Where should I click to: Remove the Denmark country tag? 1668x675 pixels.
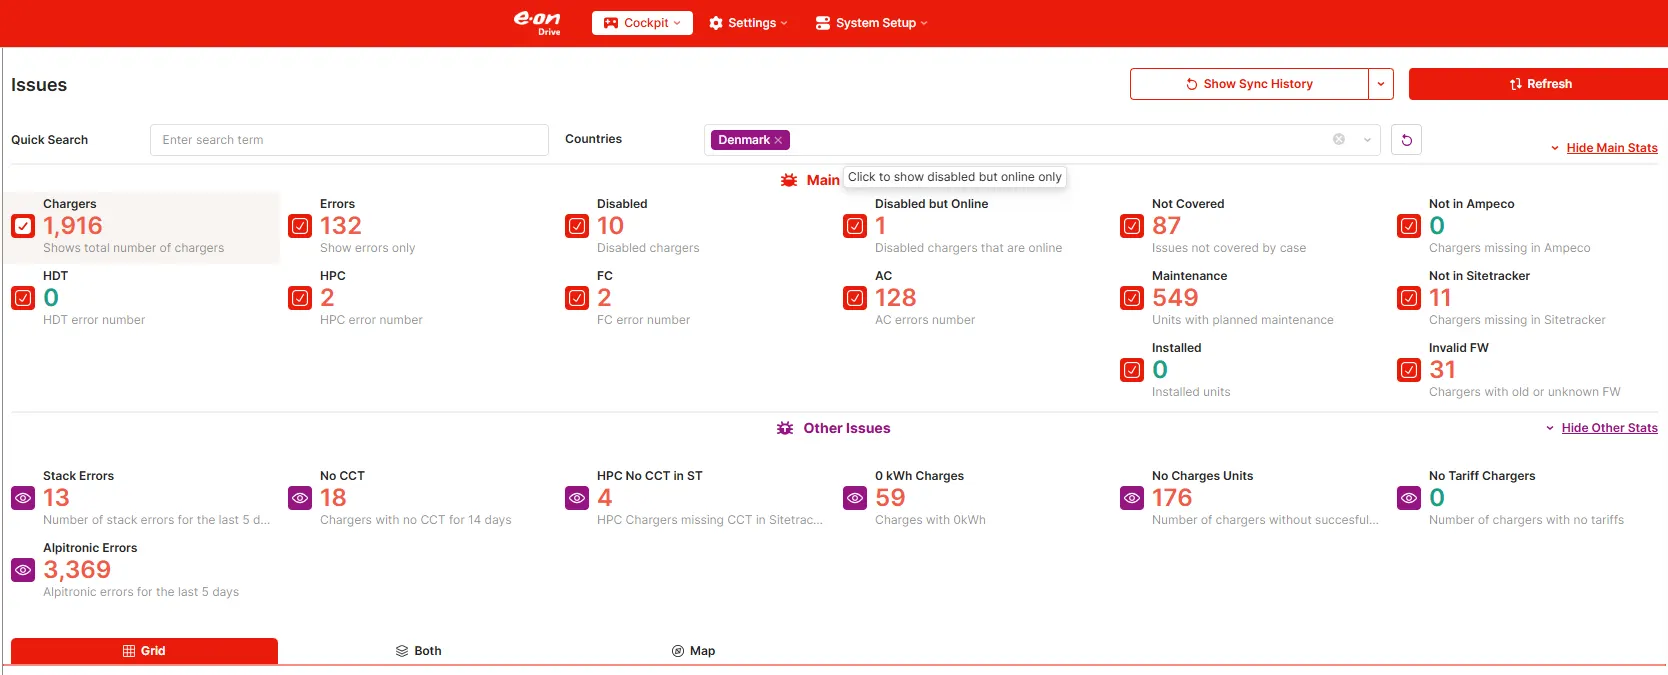778,140
